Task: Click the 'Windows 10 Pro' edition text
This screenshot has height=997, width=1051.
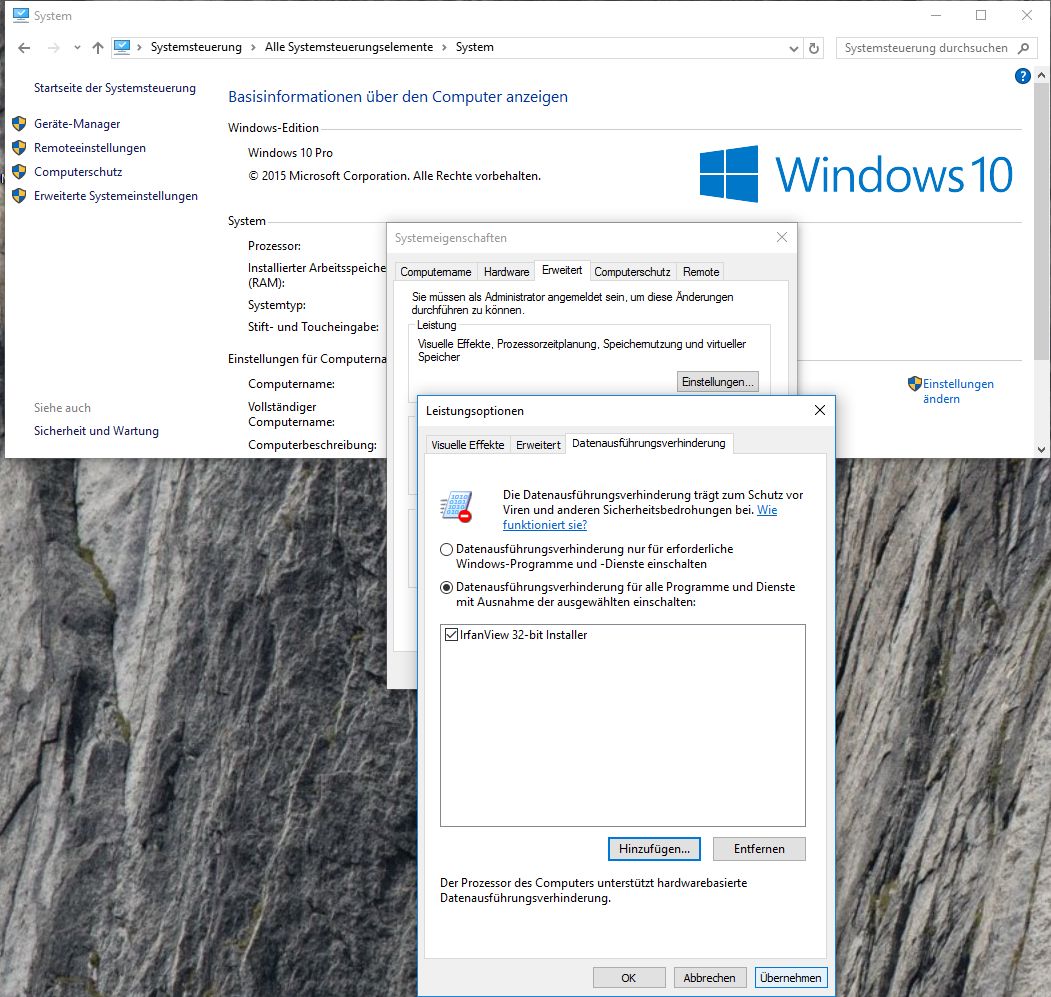Action: 290,153
